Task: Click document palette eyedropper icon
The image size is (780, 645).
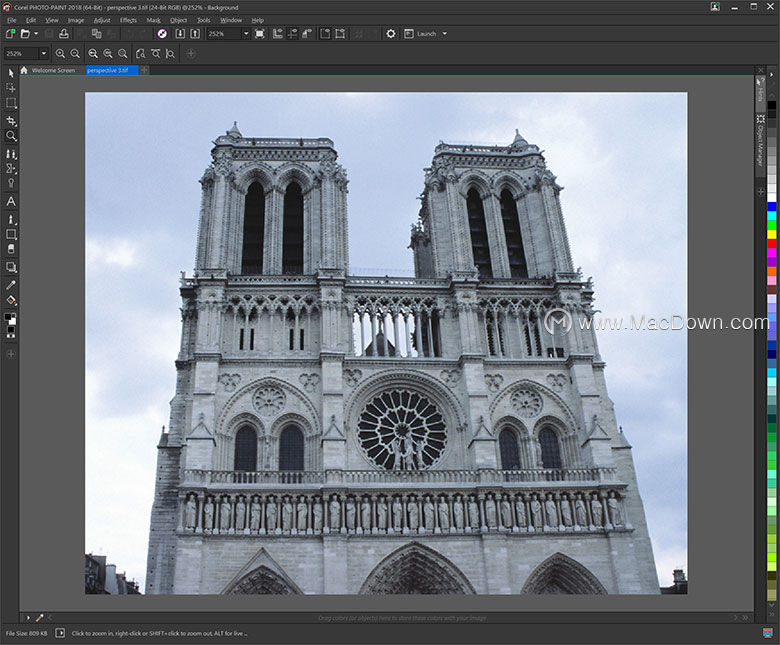Action: point(39,618)
